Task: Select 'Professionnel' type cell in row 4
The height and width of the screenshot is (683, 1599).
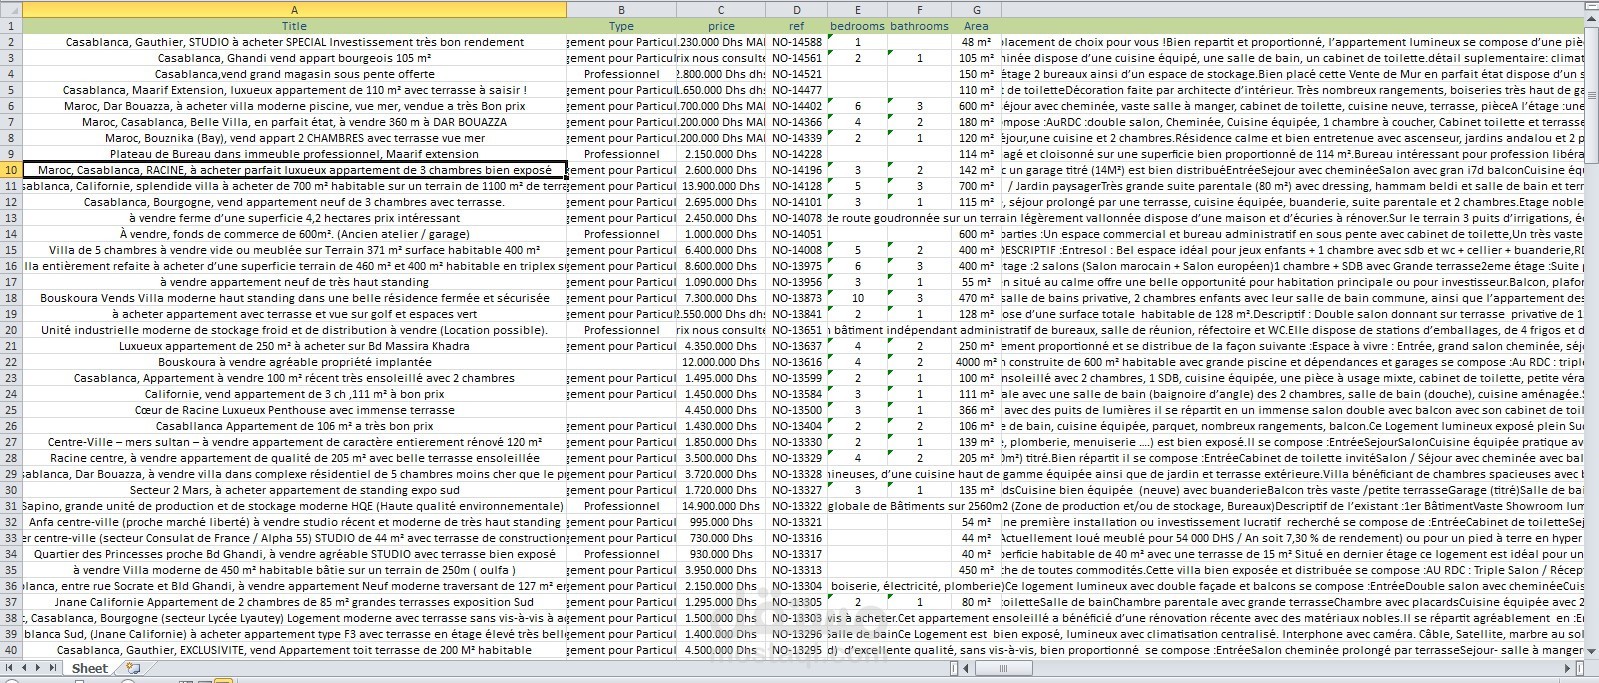Action: click(621, 74)
